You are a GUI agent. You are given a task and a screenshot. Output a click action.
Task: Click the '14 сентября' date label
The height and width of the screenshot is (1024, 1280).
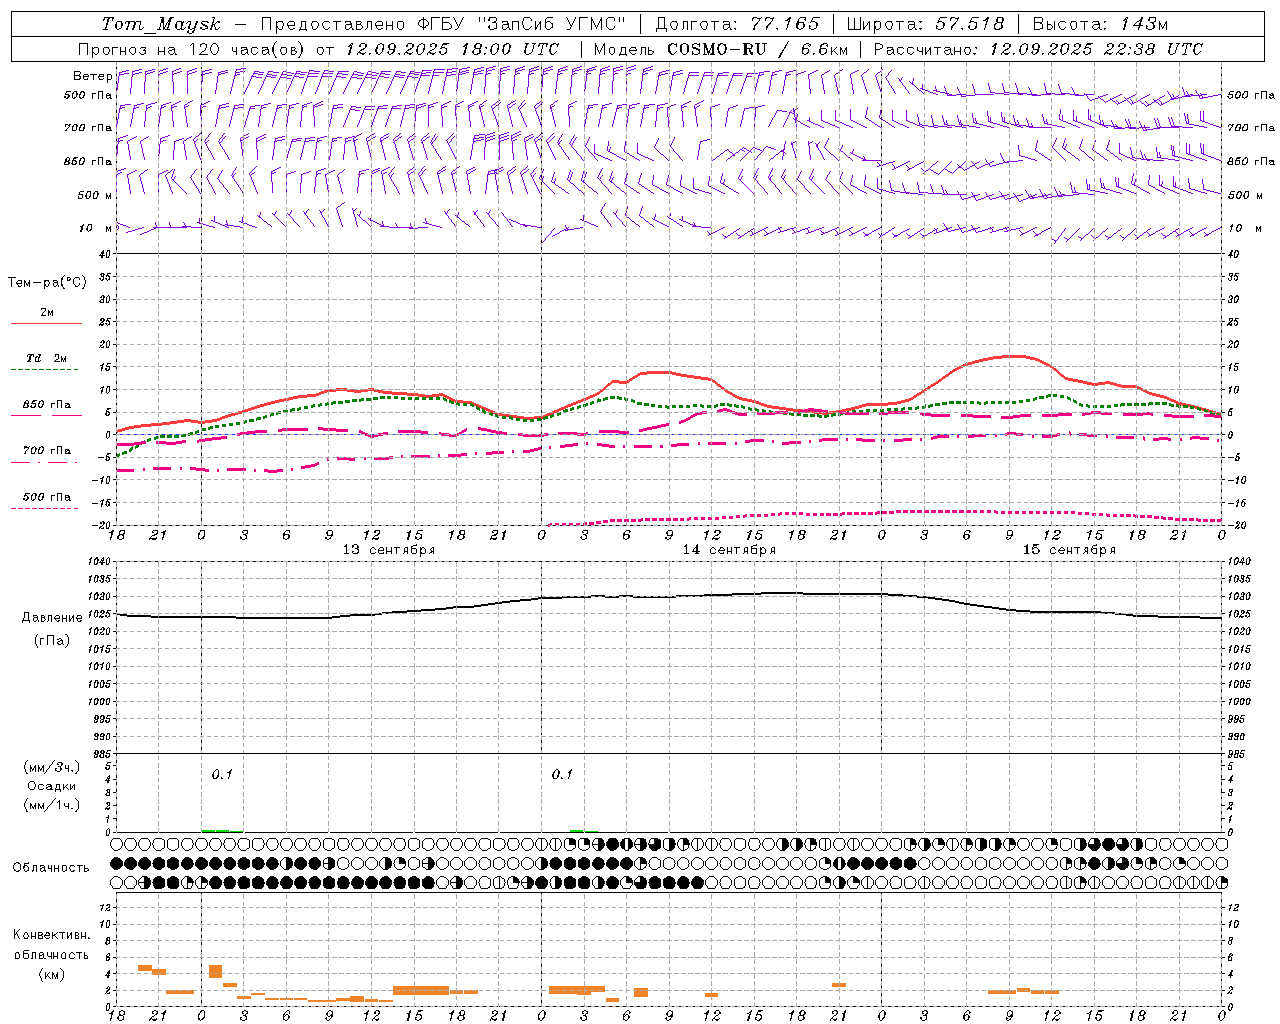coord(729,550)
